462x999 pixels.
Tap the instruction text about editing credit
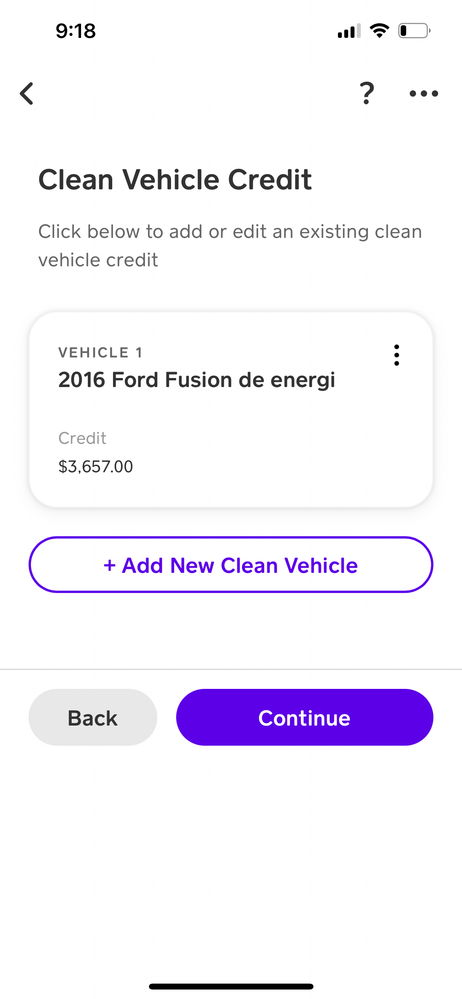pyautogui.click(x=230, y=245)
